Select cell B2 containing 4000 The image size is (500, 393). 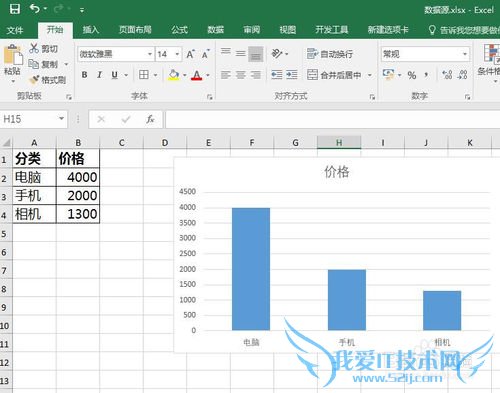tap(78, 177)
